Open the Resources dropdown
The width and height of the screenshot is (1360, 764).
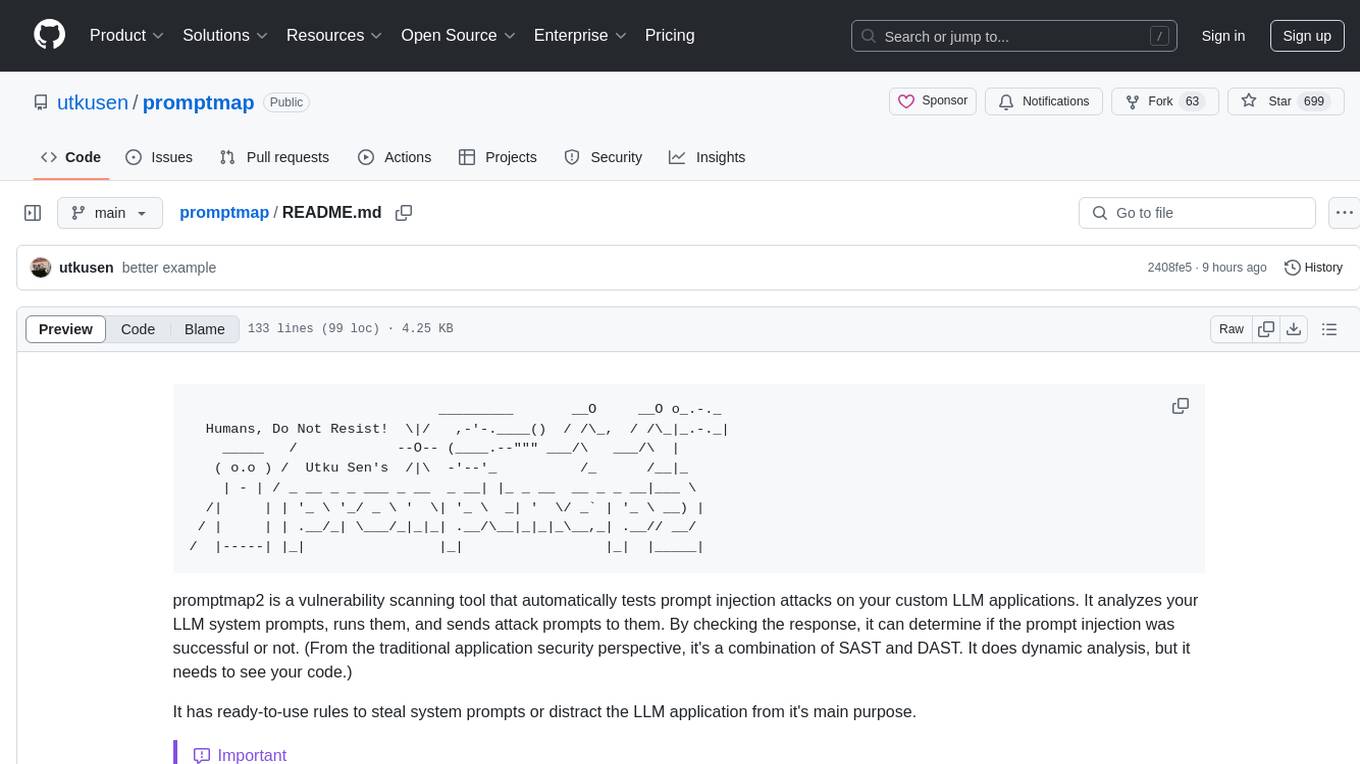click(x=335, y=35)
